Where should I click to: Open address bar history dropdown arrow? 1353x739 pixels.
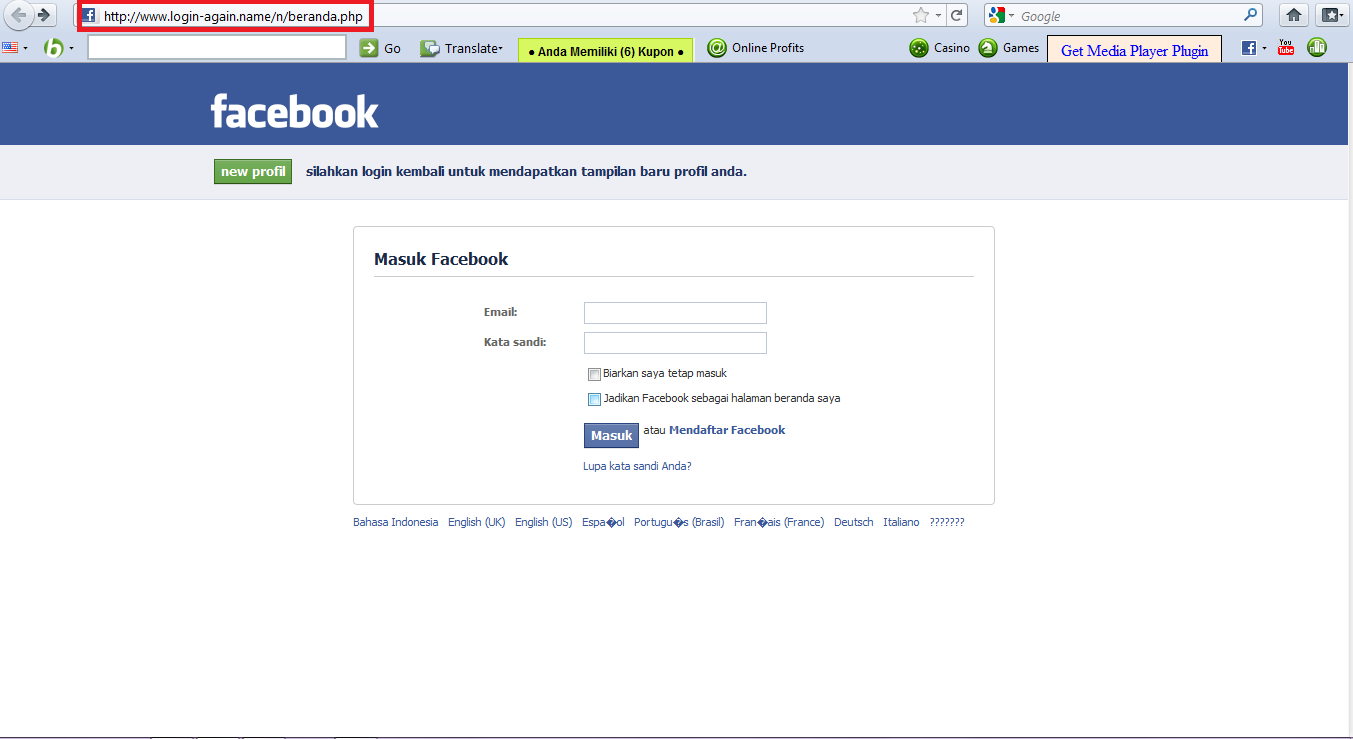(x=938, y=16)
